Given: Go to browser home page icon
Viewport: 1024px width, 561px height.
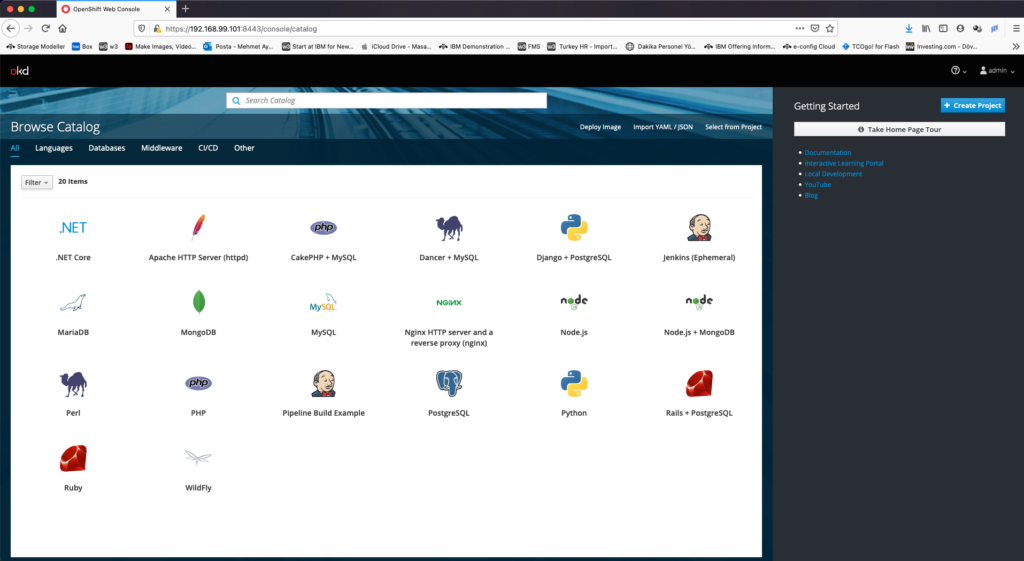Looking at the screenshot, I should 63,28.
